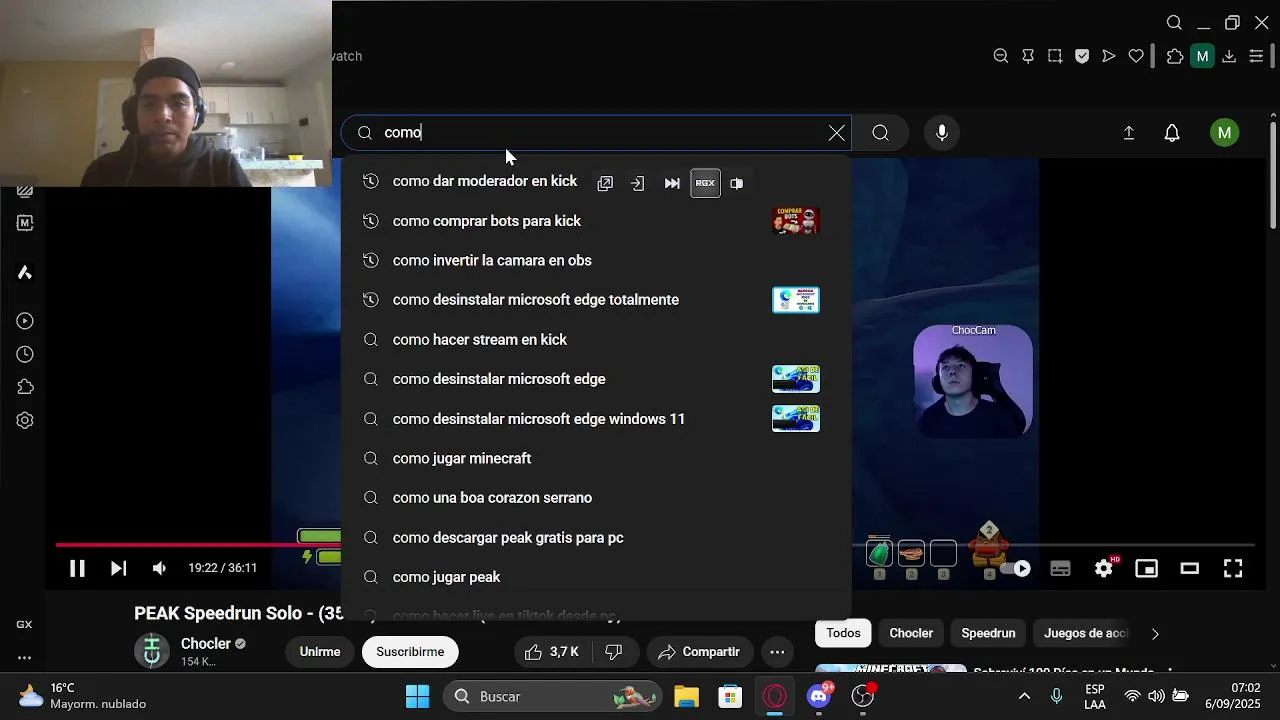Screen dimensions: 1280x720
Task: Open the player icon in Opera sidebar
Action: 25,321
